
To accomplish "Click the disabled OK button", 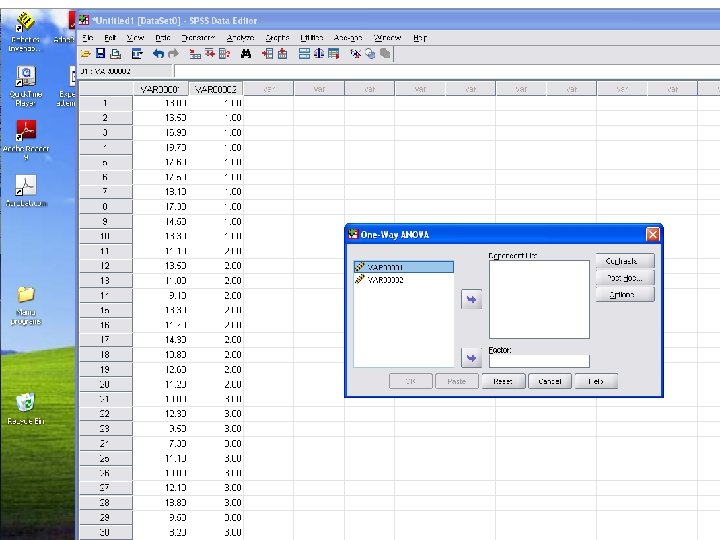I will point(411,381).
